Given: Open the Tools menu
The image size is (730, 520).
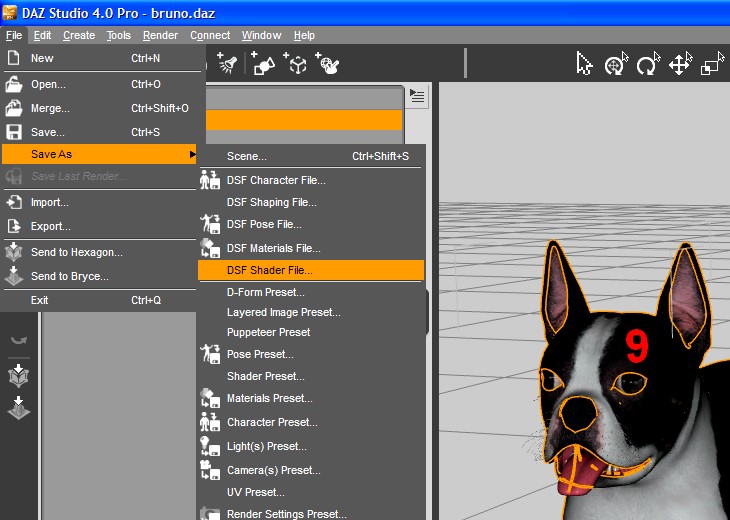Looking at the screenshot, I should coord(119,35).
